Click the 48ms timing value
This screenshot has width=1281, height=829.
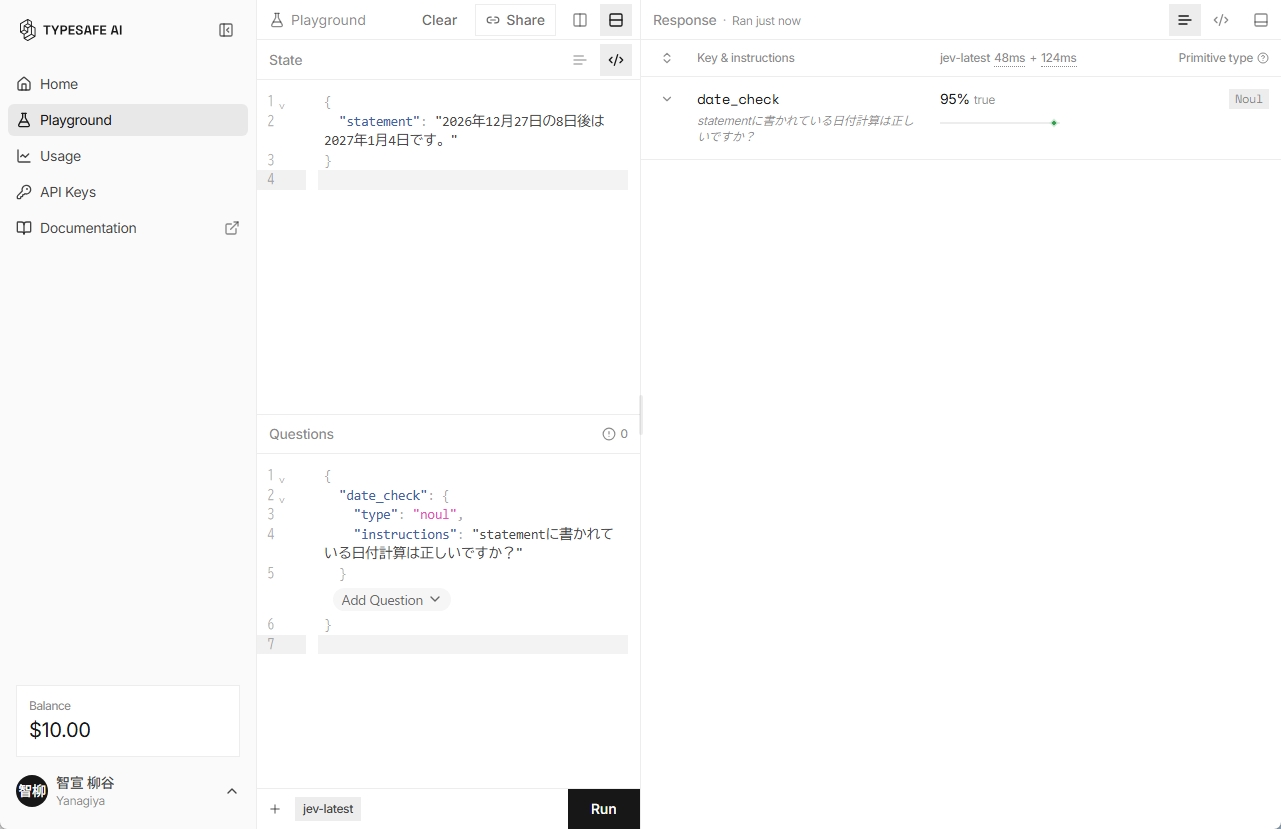(1010, 58)
